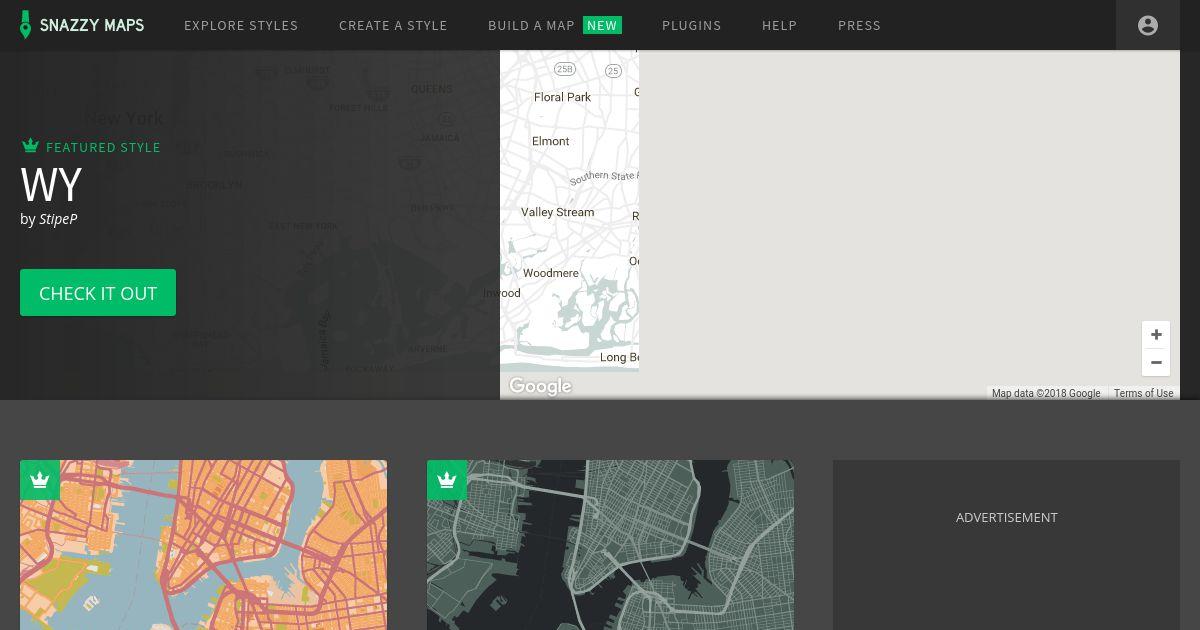Click the Snazzy Maps logo
Viewport: 1200px width, 630px height.
pyautogui.click(x=82, y=25)
